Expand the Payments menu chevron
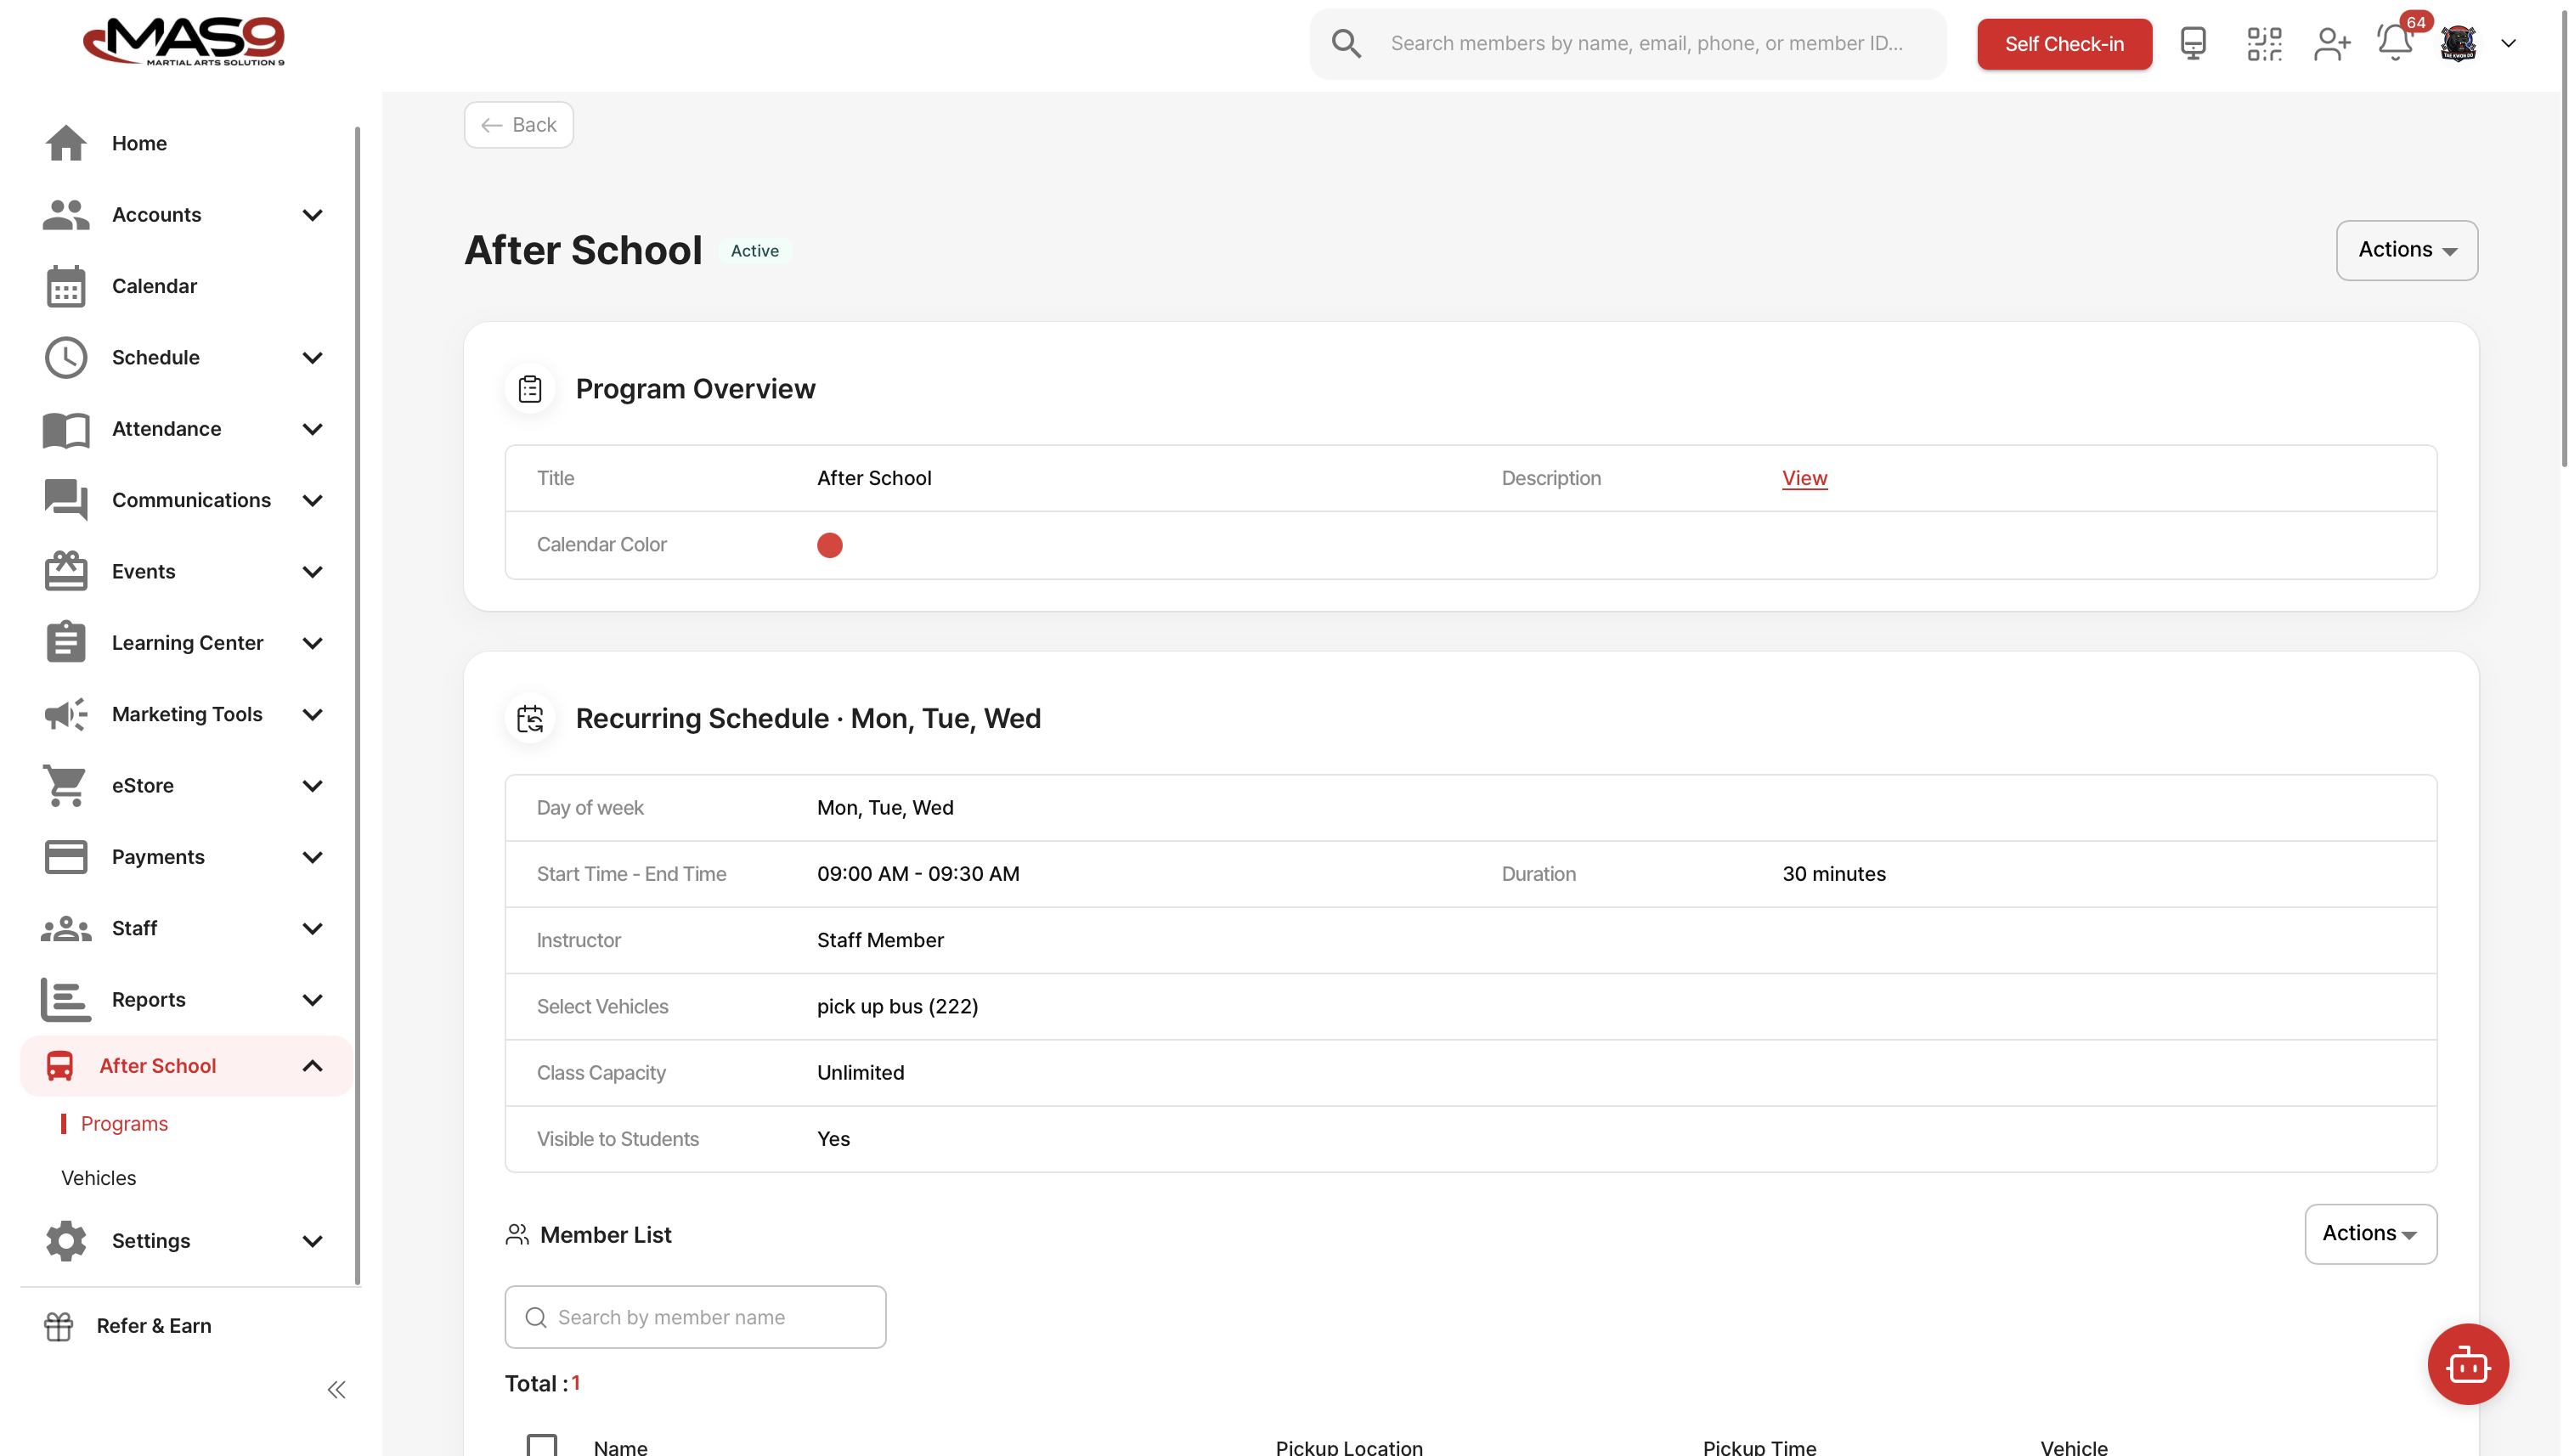The height and width of the screenshot is (1456, 2569). pos(312,857)
